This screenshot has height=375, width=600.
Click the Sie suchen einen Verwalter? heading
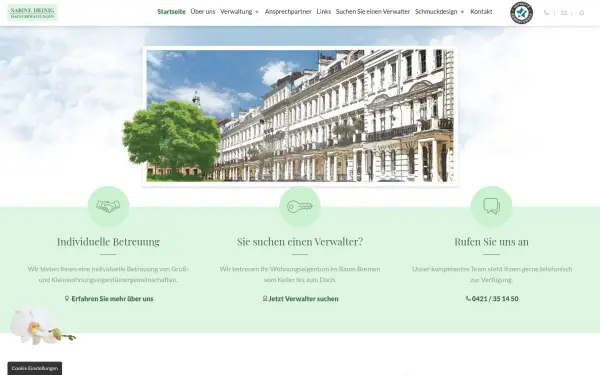(x=300, y=242)
